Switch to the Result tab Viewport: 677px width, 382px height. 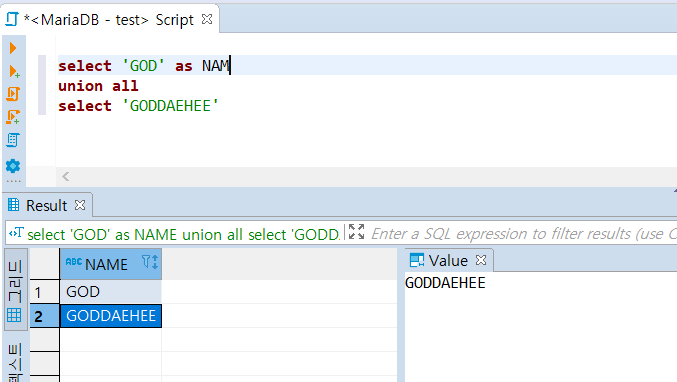coord(46,205)
